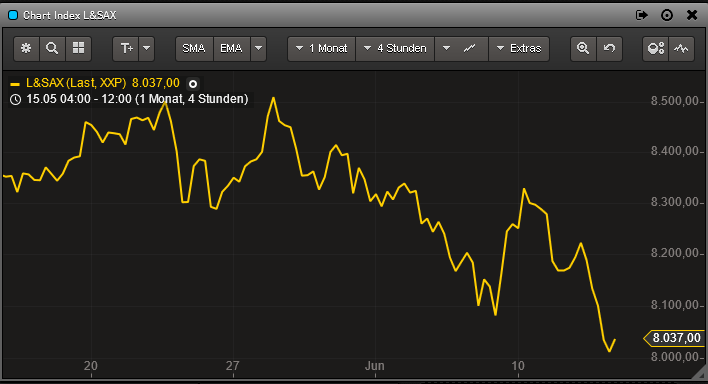Open the 1 Monat period dropdown
708x384 pixels.
coord(321,48)
